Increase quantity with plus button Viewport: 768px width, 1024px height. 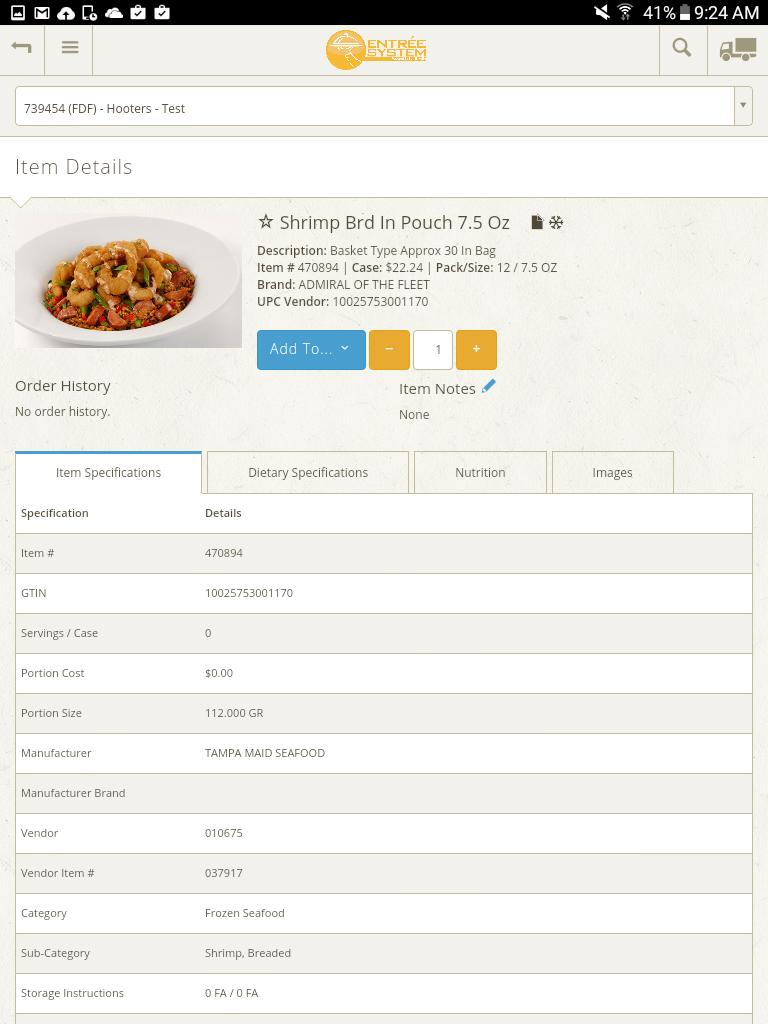[476, 349]
